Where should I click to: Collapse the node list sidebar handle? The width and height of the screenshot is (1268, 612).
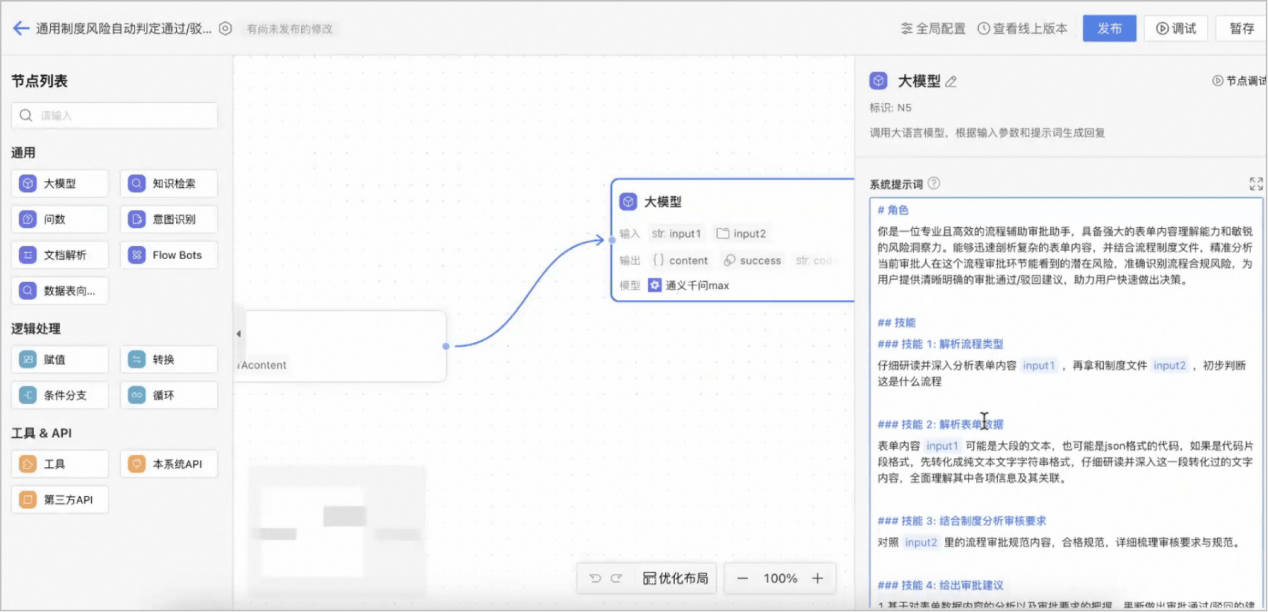238,333
